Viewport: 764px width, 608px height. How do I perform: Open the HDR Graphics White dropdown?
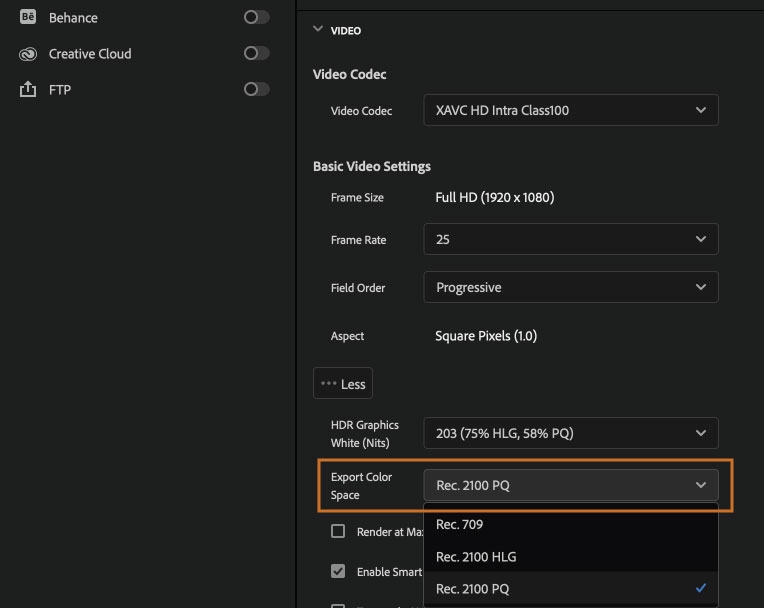click(570, 433)
